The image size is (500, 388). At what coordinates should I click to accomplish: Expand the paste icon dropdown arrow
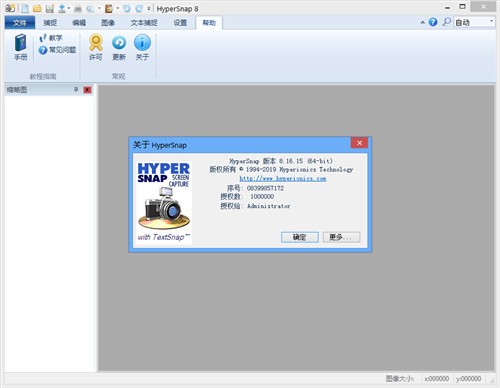click(117, 8)
